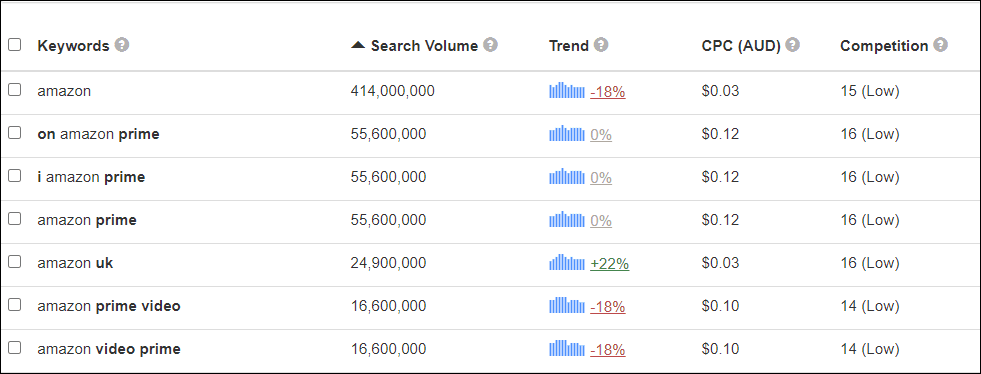
Task: Click question mark icon next to Trend
Action: click(601, 45)
